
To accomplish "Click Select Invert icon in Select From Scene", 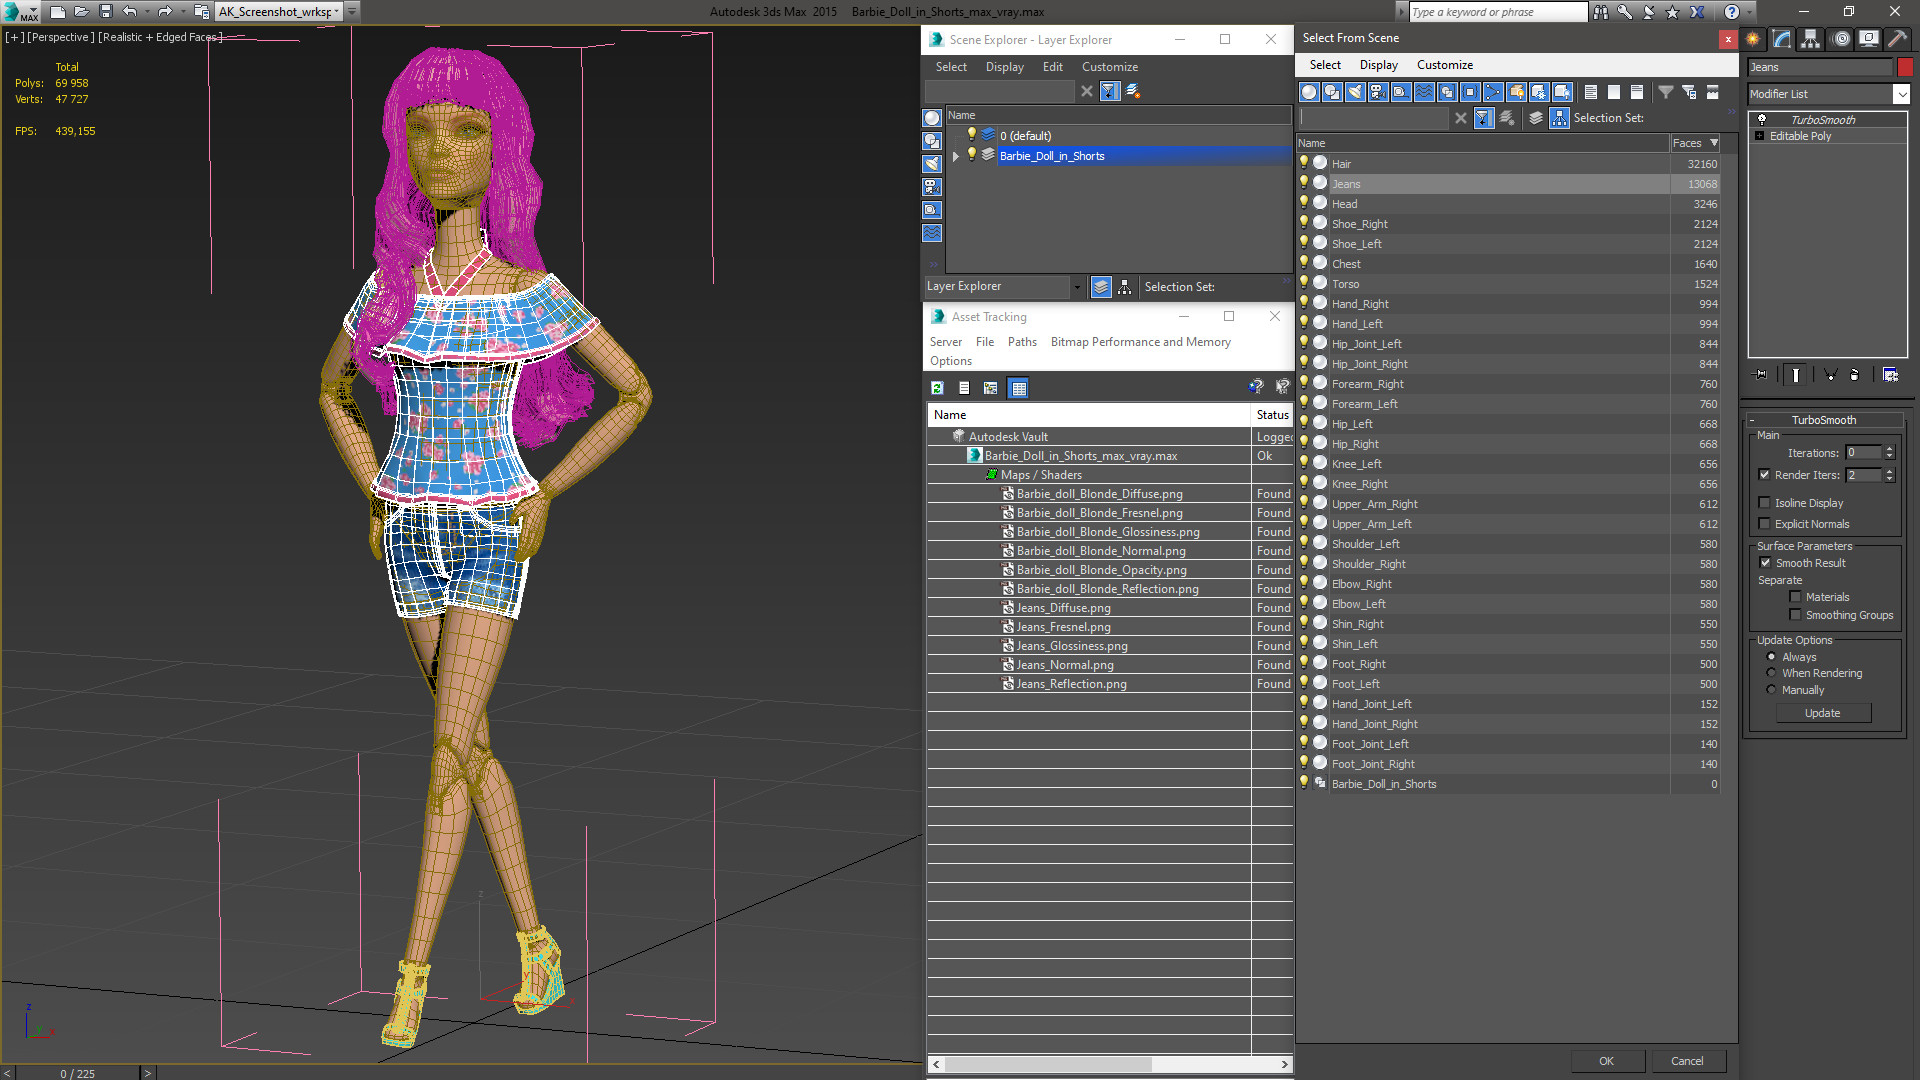I will (1637, 92).
